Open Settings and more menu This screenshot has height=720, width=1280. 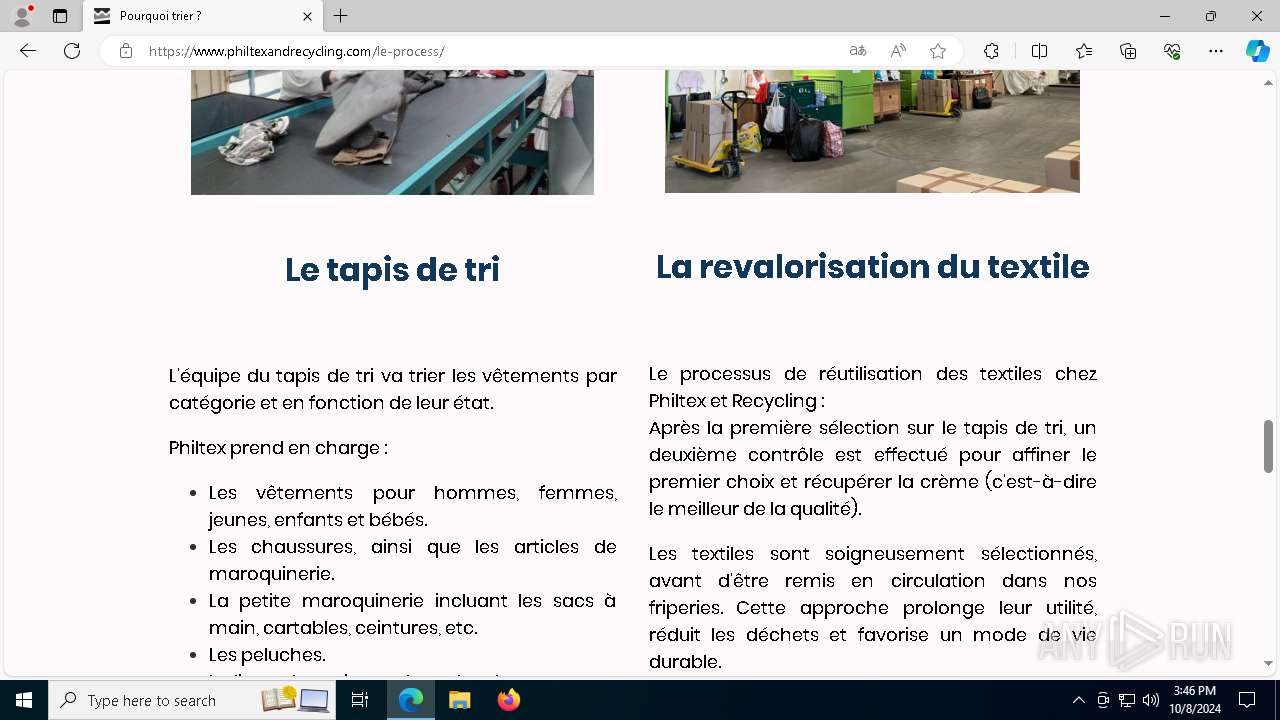pos(1216,51)
